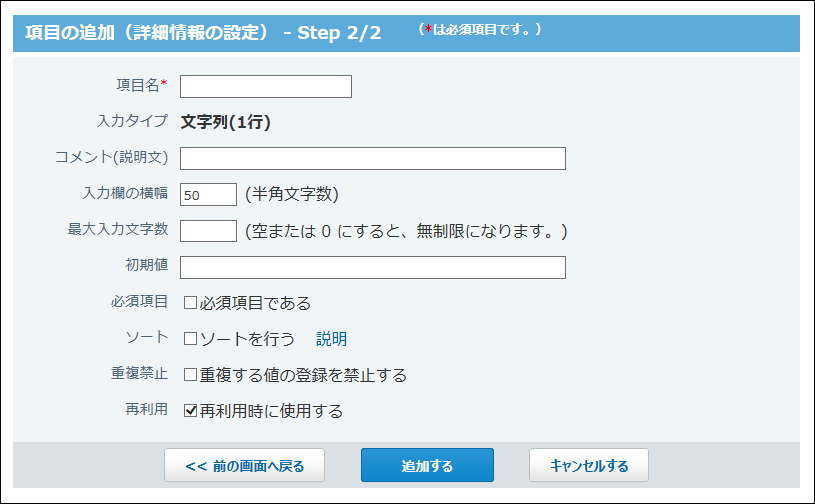The image size is (815, 504).
Task: Click the blue 追加する button
Action: tap(427, 466)
